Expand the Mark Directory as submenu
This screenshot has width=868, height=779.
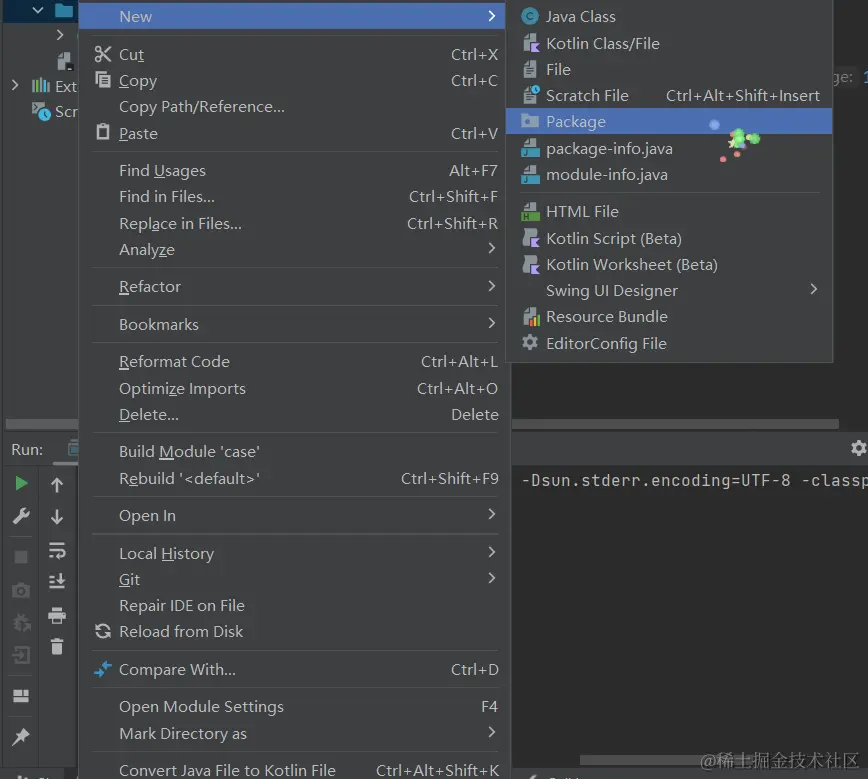(x=492, y=732)
